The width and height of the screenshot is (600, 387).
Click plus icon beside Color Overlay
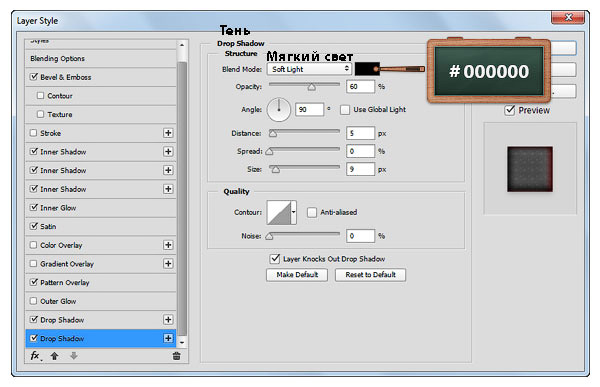coord(168,245)
